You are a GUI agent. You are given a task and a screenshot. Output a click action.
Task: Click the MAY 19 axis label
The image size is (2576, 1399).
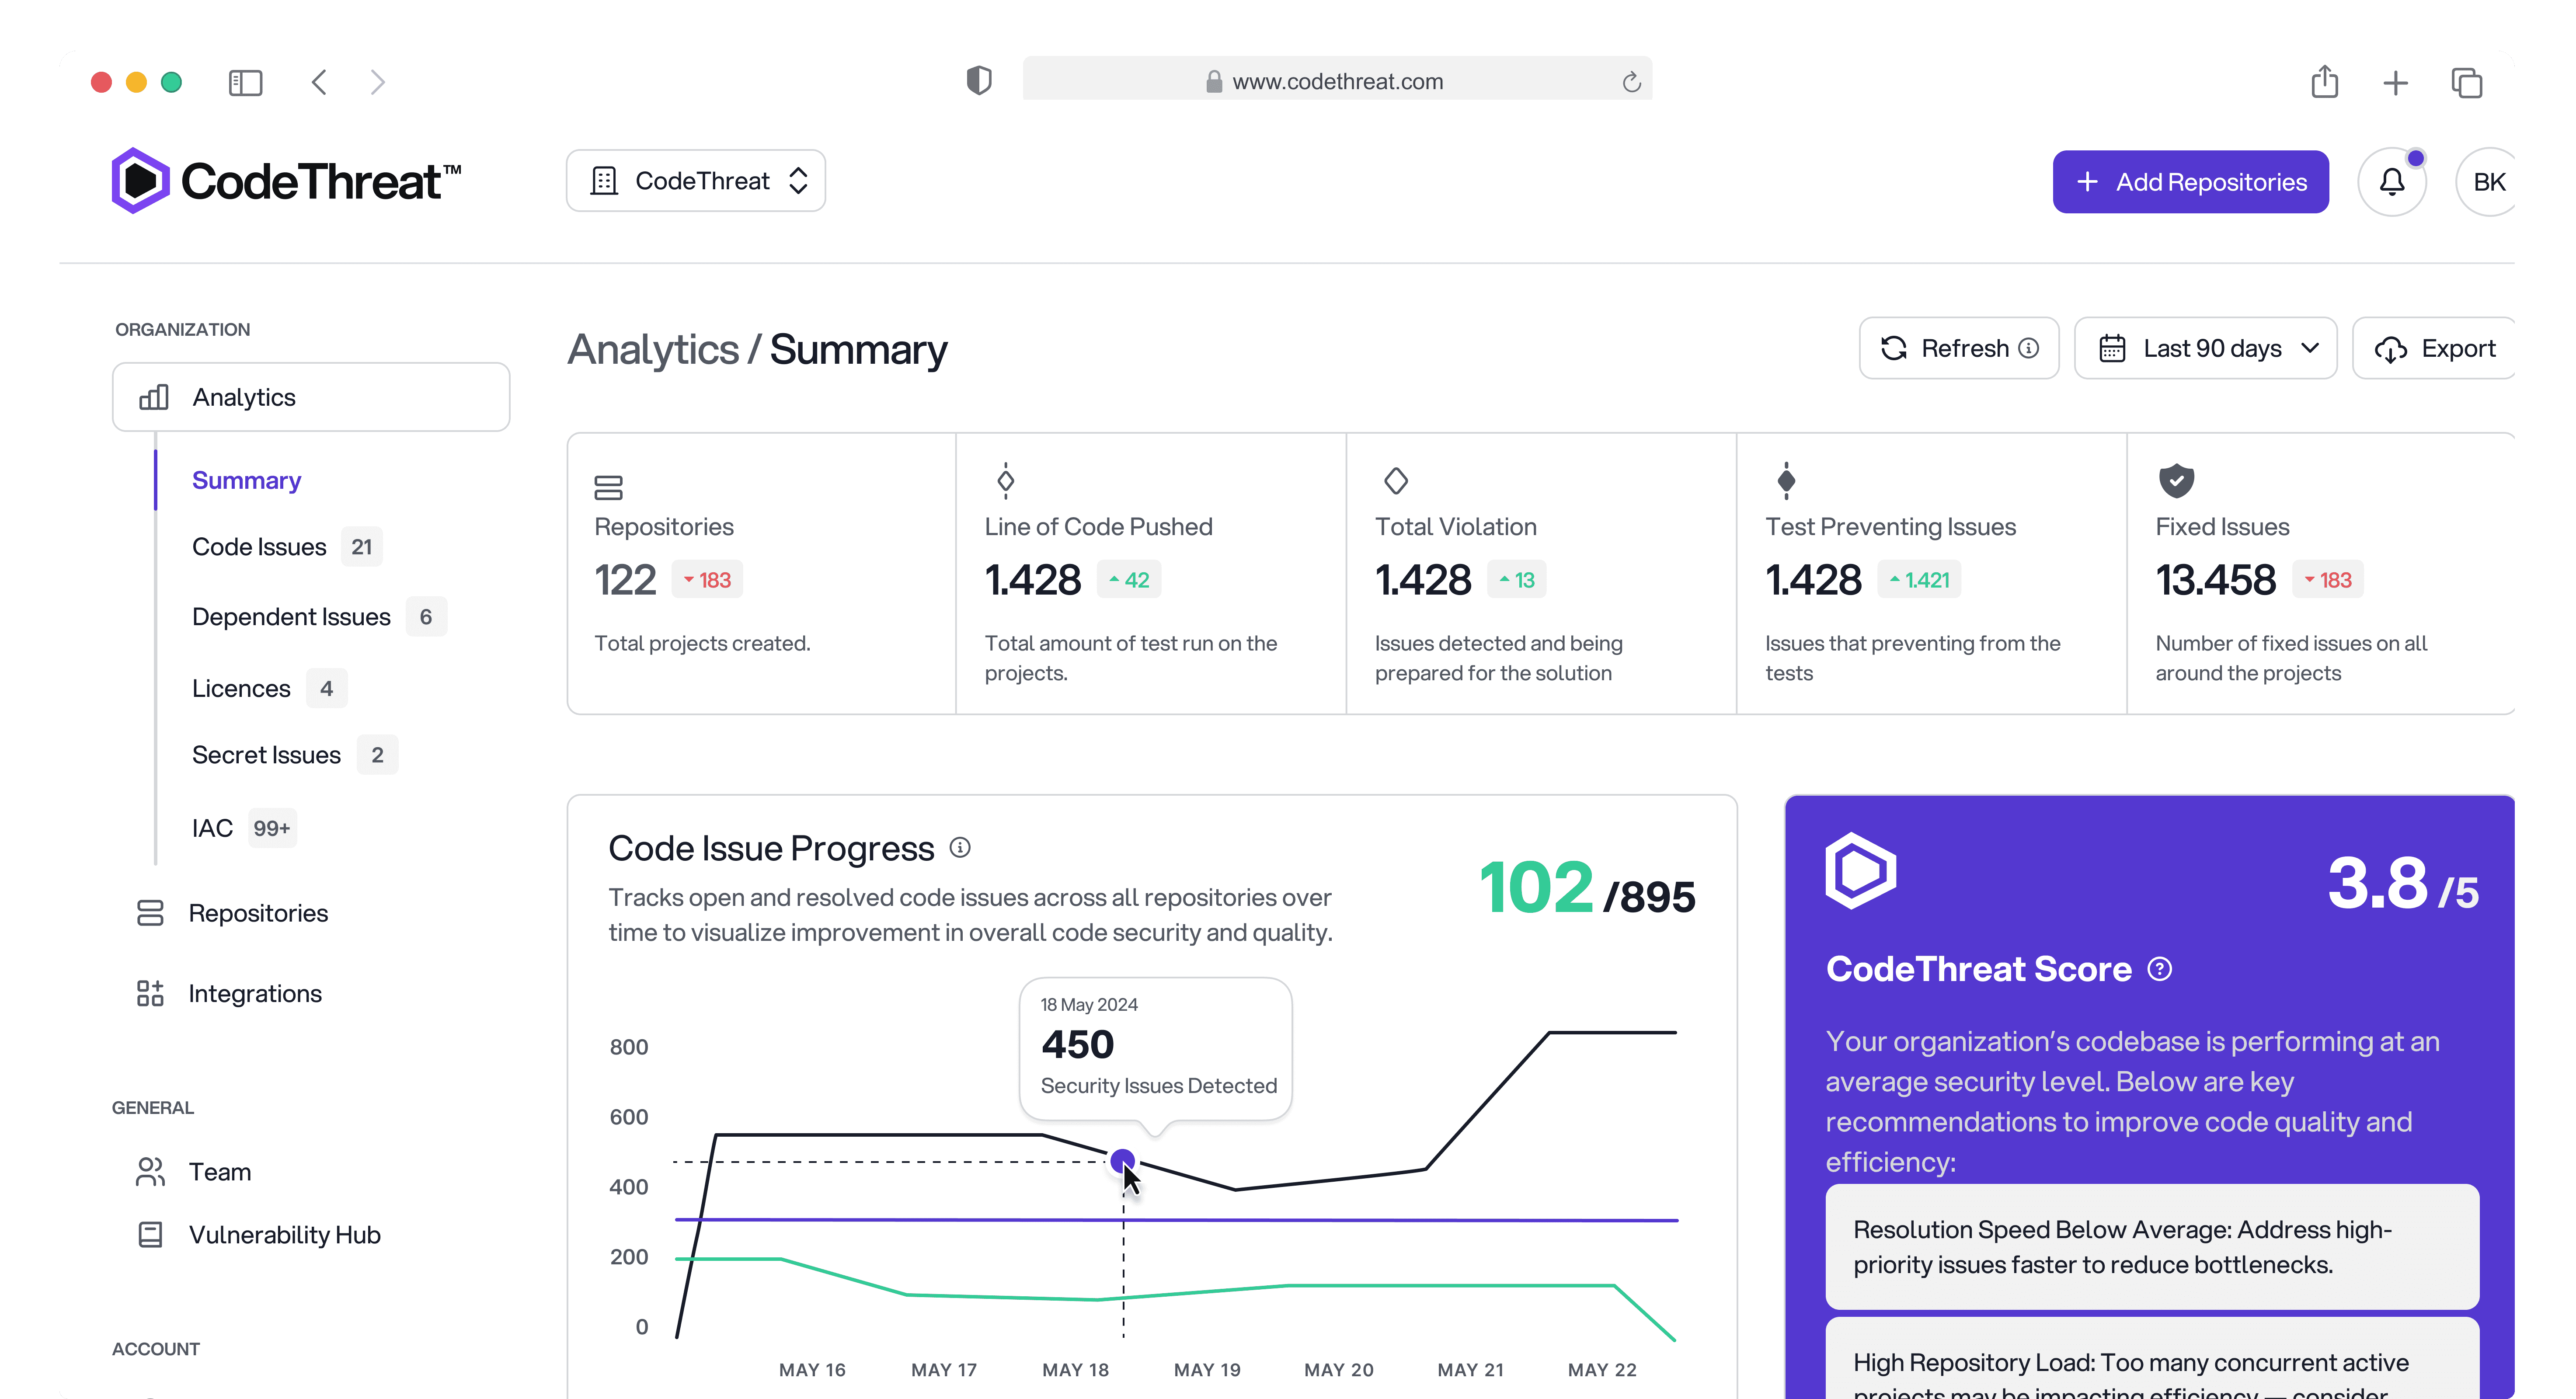(x=1207, y=1370)
